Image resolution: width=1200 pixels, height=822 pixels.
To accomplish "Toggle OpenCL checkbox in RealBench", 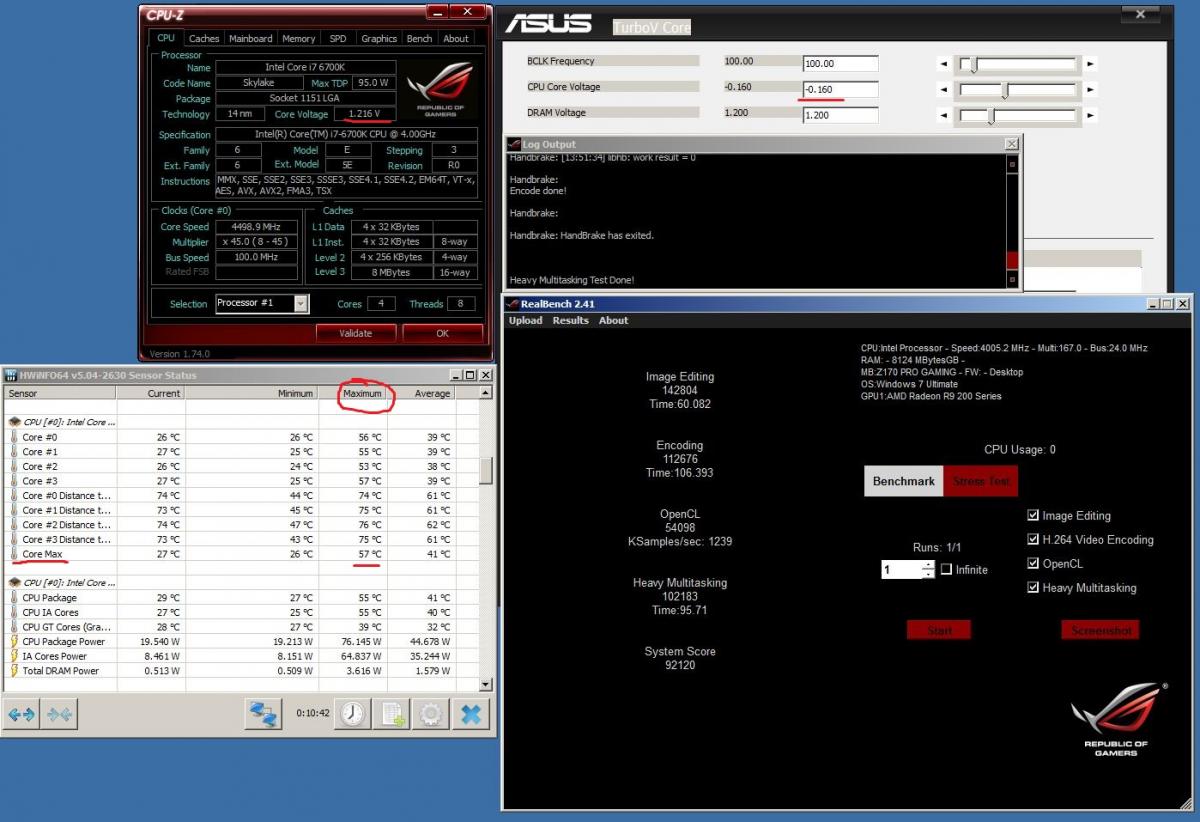I will (x=1033, y=563).
